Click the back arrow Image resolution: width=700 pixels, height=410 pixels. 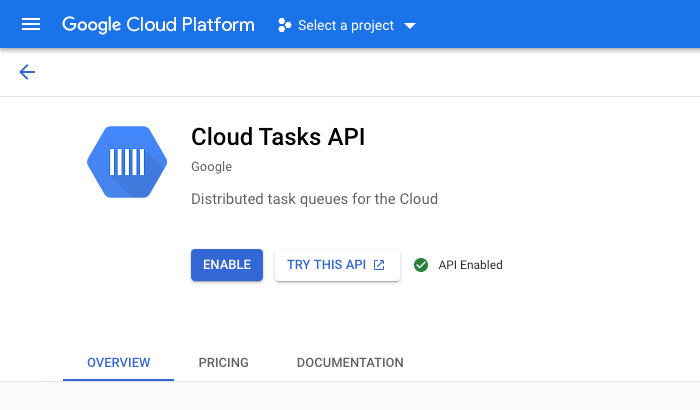click(x=27, y=72)
